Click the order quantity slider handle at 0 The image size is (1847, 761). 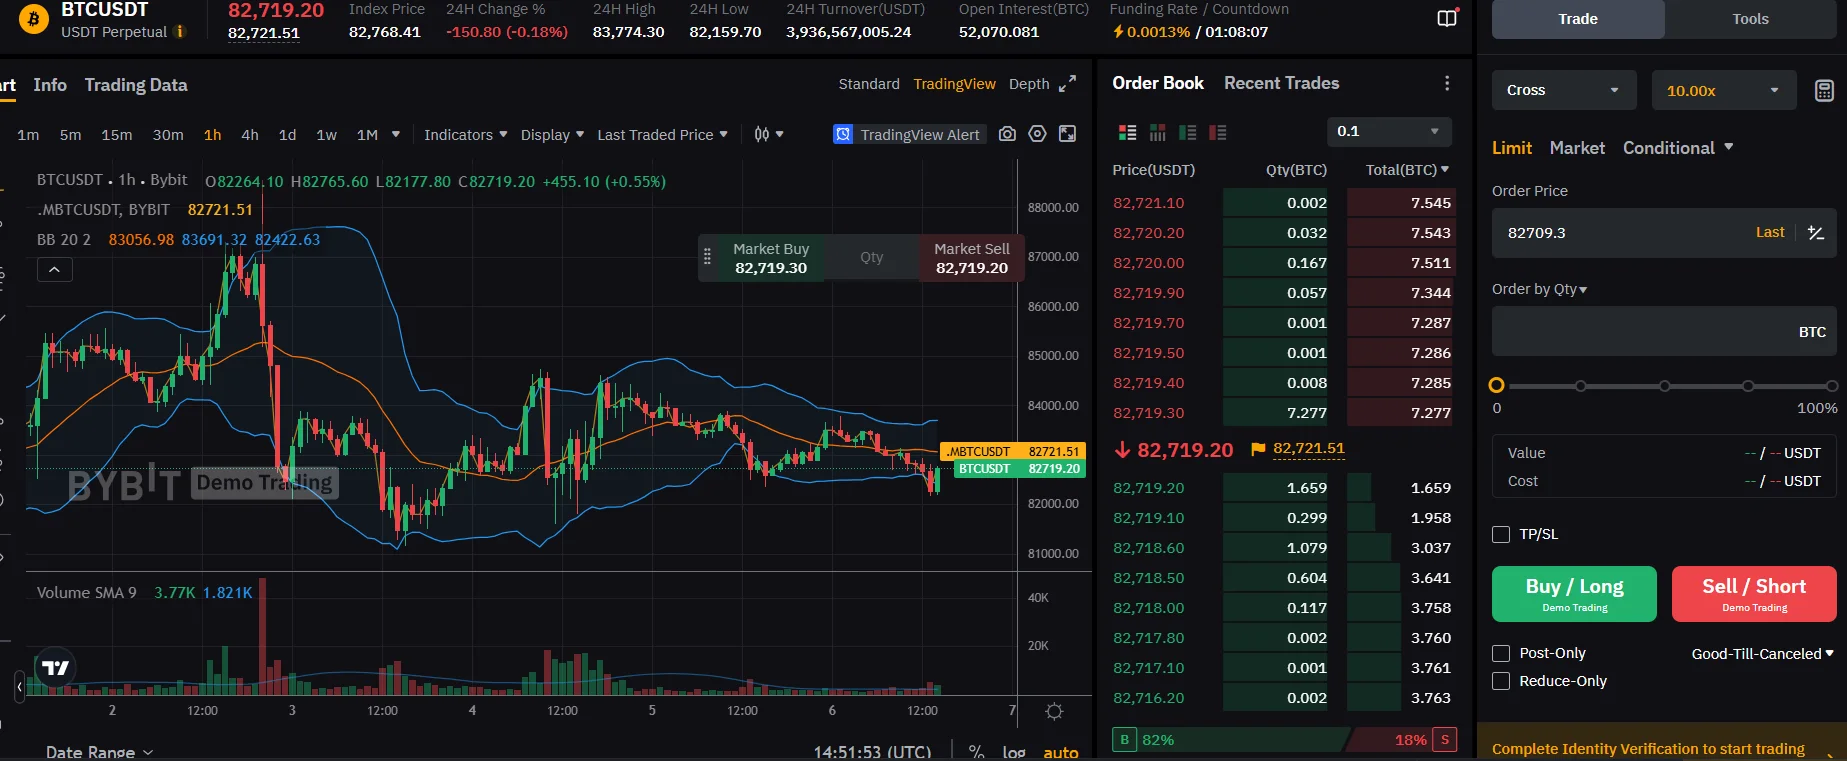[x=1497, y=386]
